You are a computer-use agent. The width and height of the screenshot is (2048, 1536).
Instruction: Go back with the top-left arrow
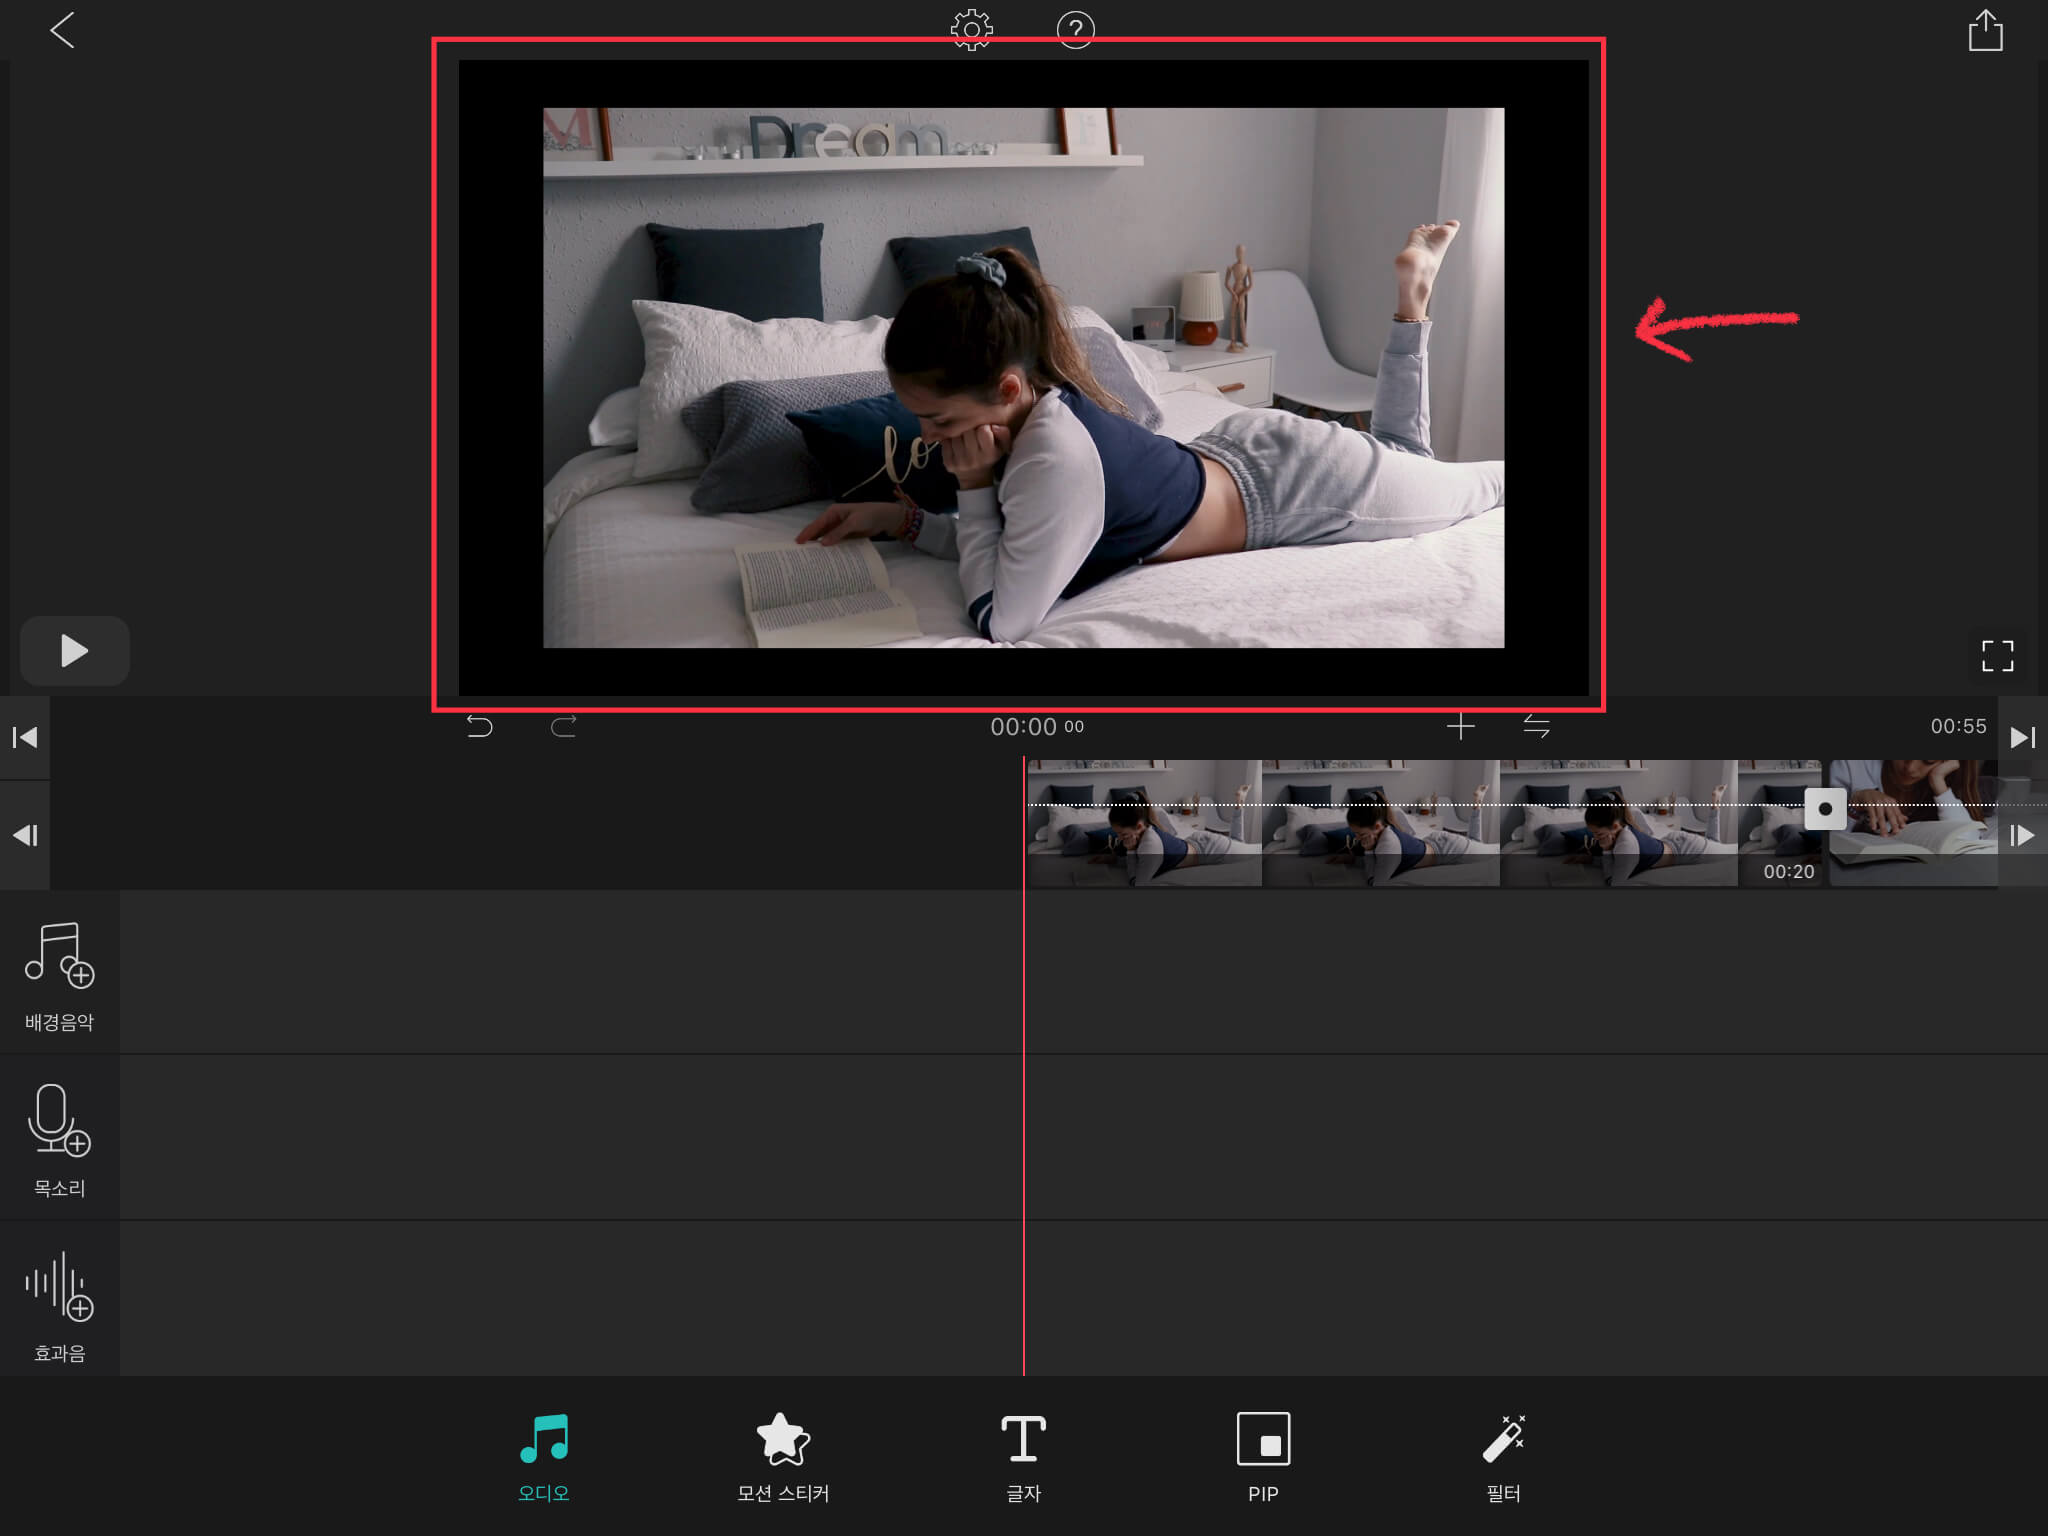pos(62,30)
